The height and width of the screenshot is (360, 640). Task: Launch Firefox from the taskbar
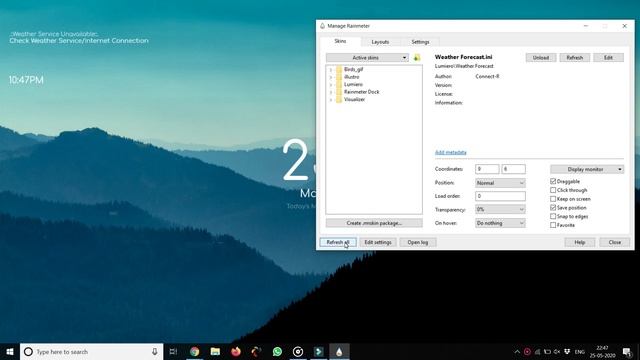[236, 351]
